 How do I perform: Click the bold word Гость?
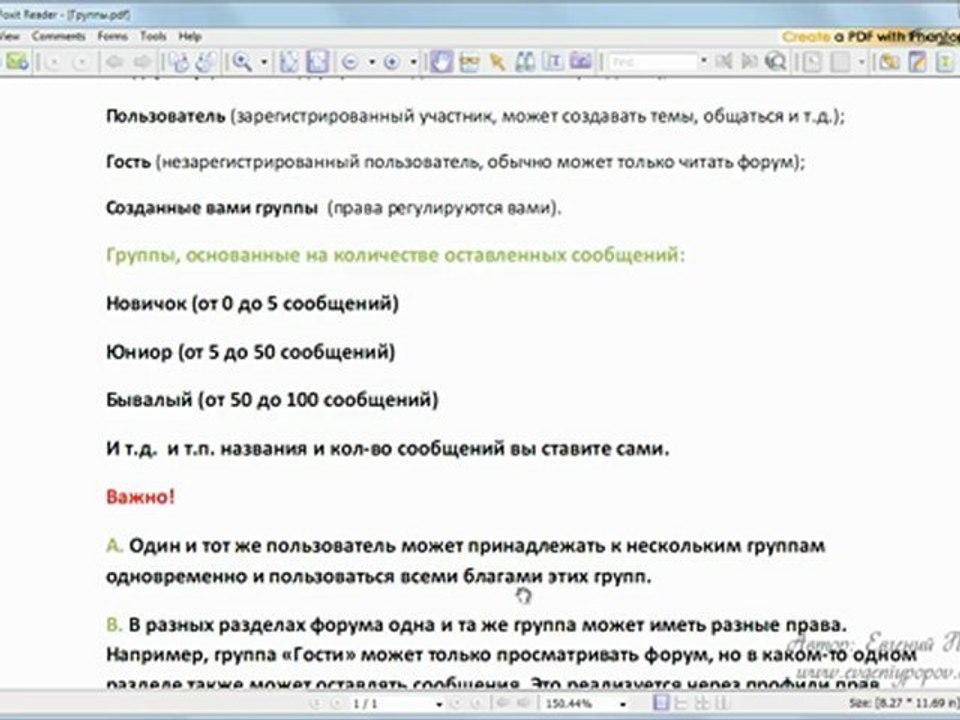[128, 162]
